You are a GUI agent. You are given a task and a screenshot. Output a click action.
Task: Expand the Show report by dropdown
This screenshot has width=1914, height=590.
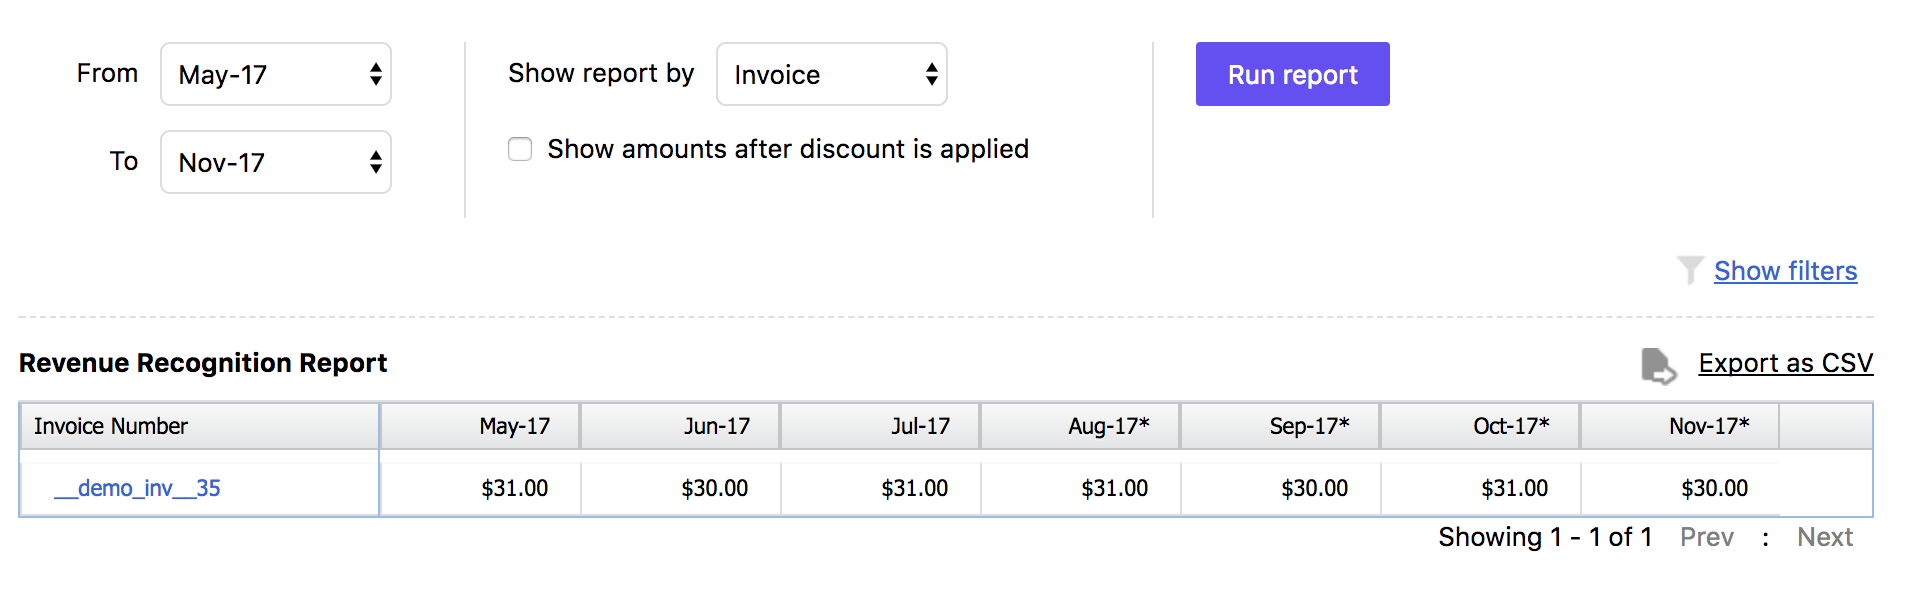832,75
